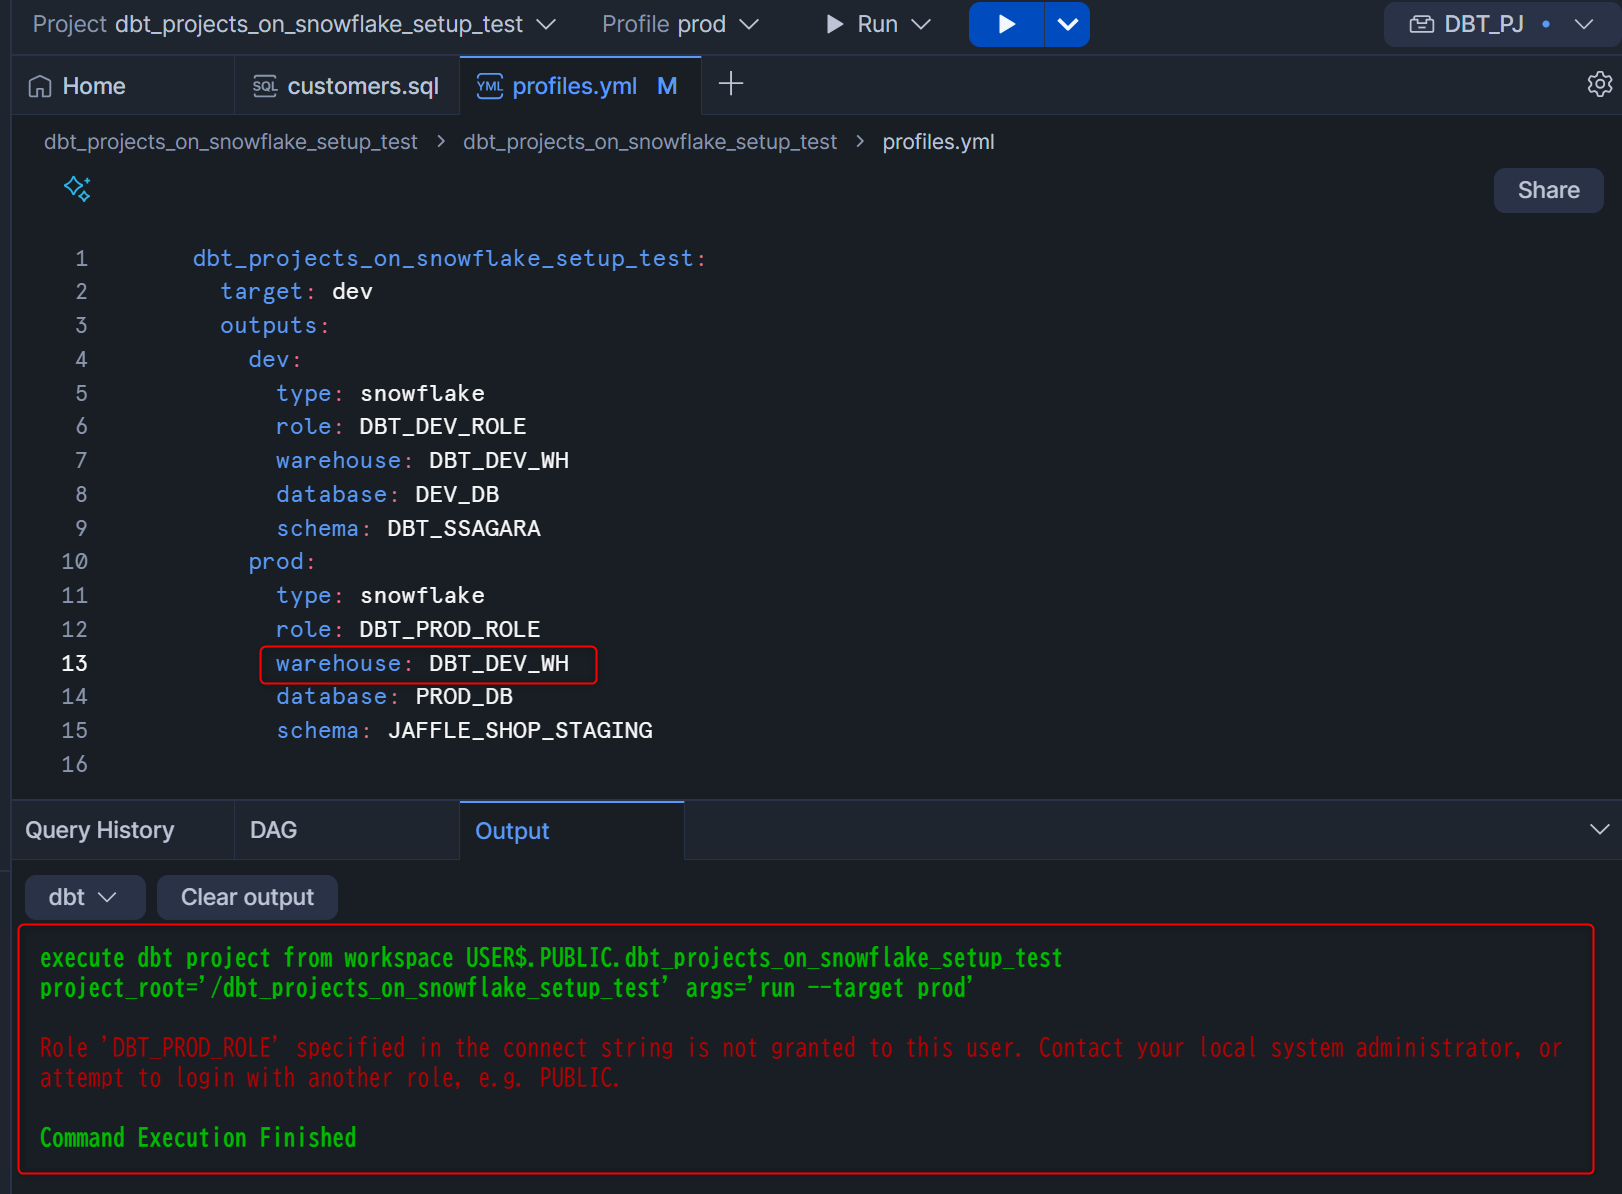Click the Clear output button
Screen dimensions: 1622x1194
click(247, 897)
